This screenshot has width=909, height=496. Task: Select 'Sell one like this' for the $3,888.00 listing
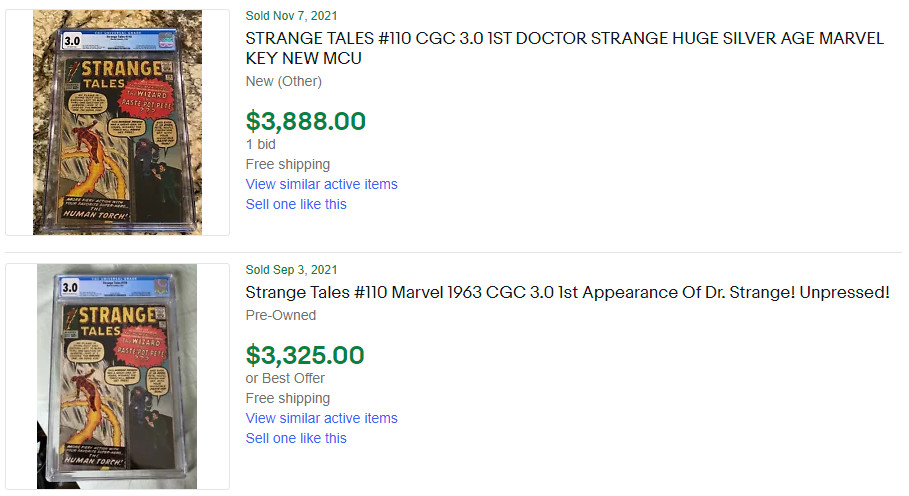296,204
